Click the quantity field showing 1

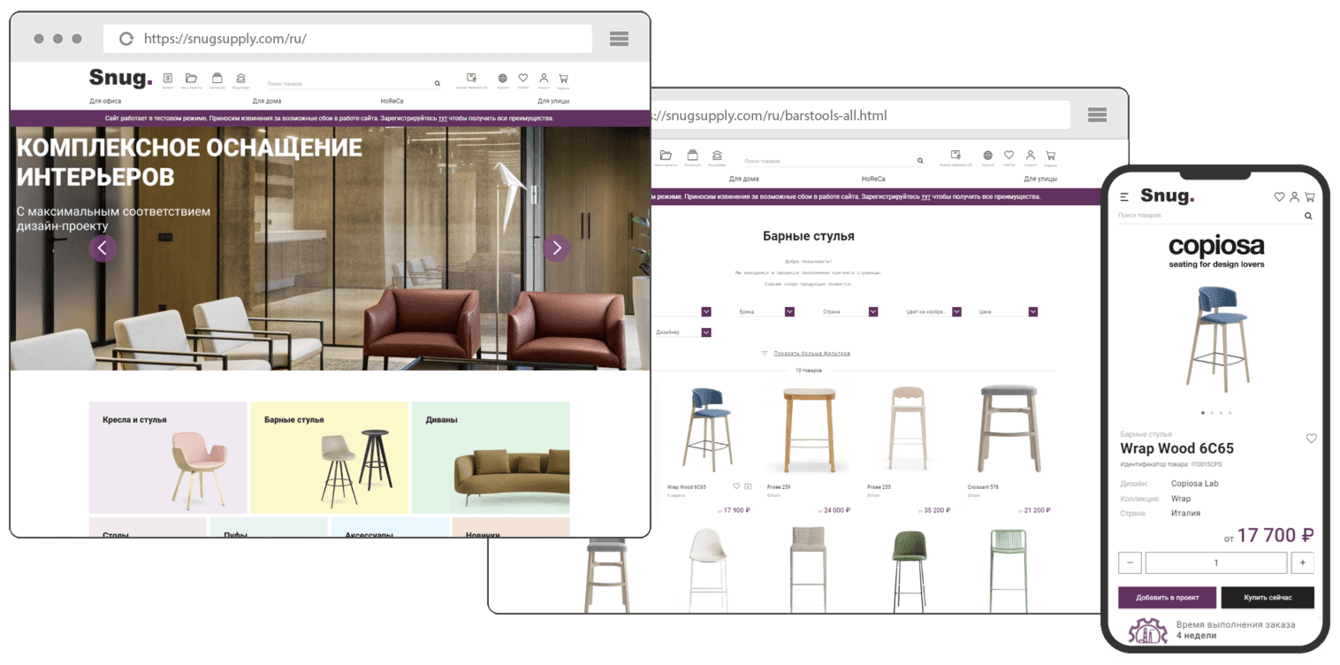(x=1216, y=563)
